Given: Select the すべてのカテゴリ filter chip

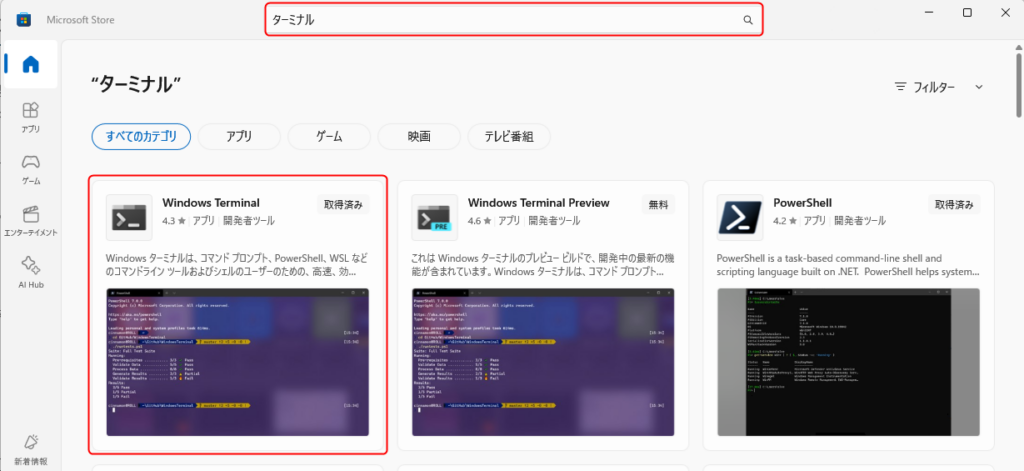Looking at the screenshot, I should point(141,137).
